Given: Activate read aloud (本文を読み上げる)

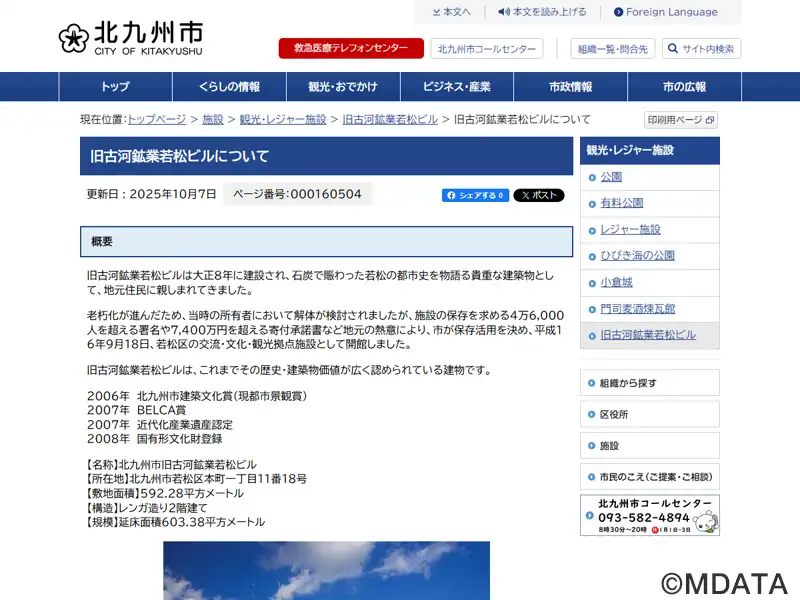Looking at the screenshot, I should coord(542,12).
